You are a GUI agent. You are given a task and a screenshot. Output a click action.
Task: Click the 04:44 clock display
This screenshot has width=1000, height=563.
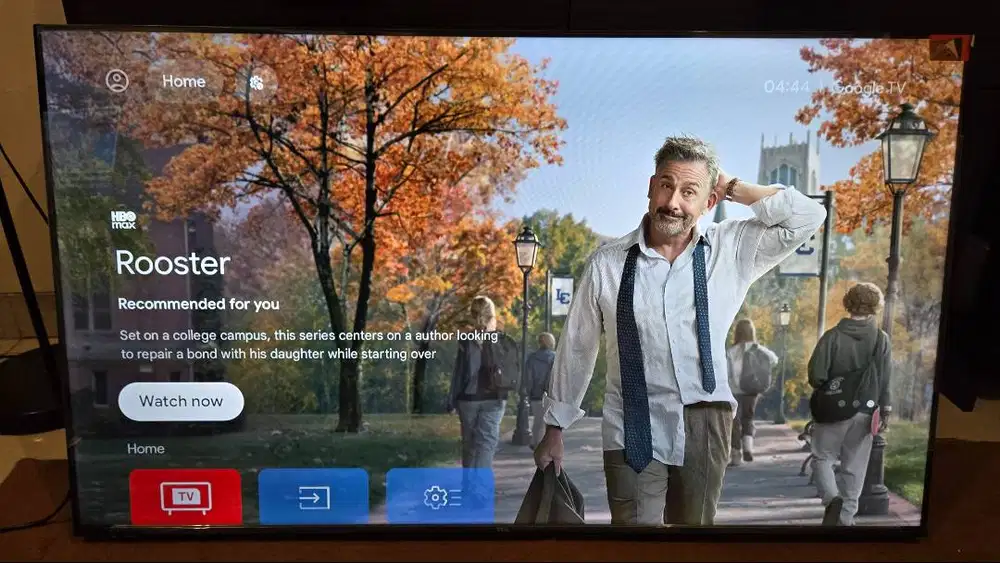(787, 87)
